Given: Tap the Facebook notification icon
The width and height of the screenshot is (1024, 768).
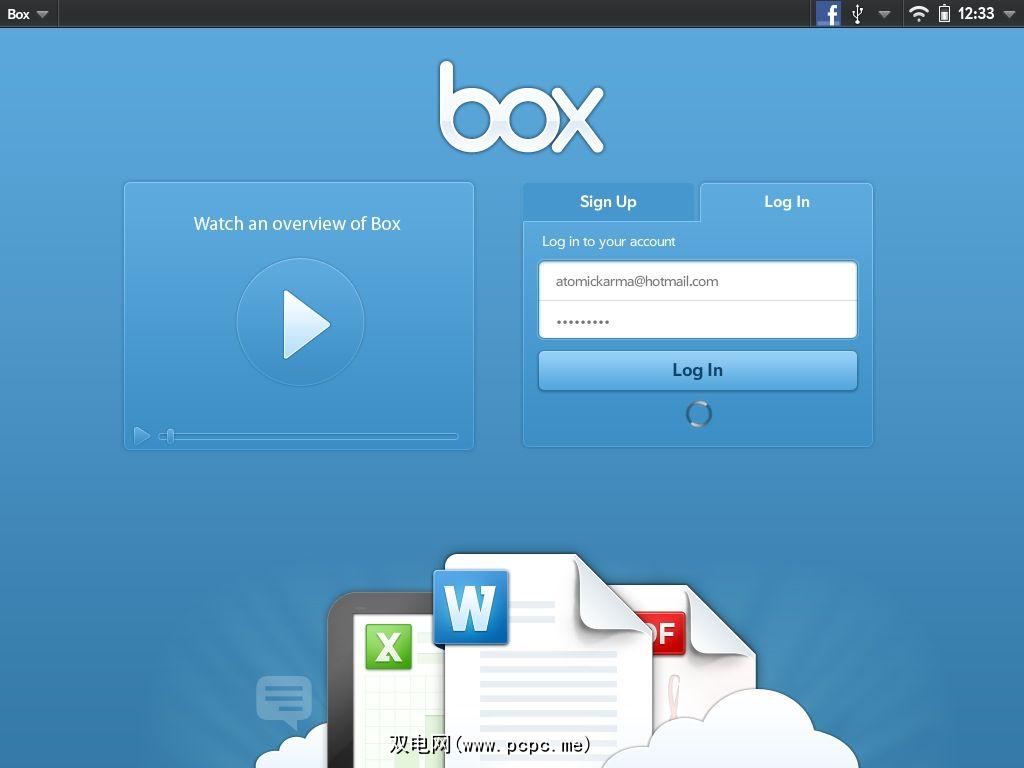Looking at the screenshot, I should click(828, 14).
